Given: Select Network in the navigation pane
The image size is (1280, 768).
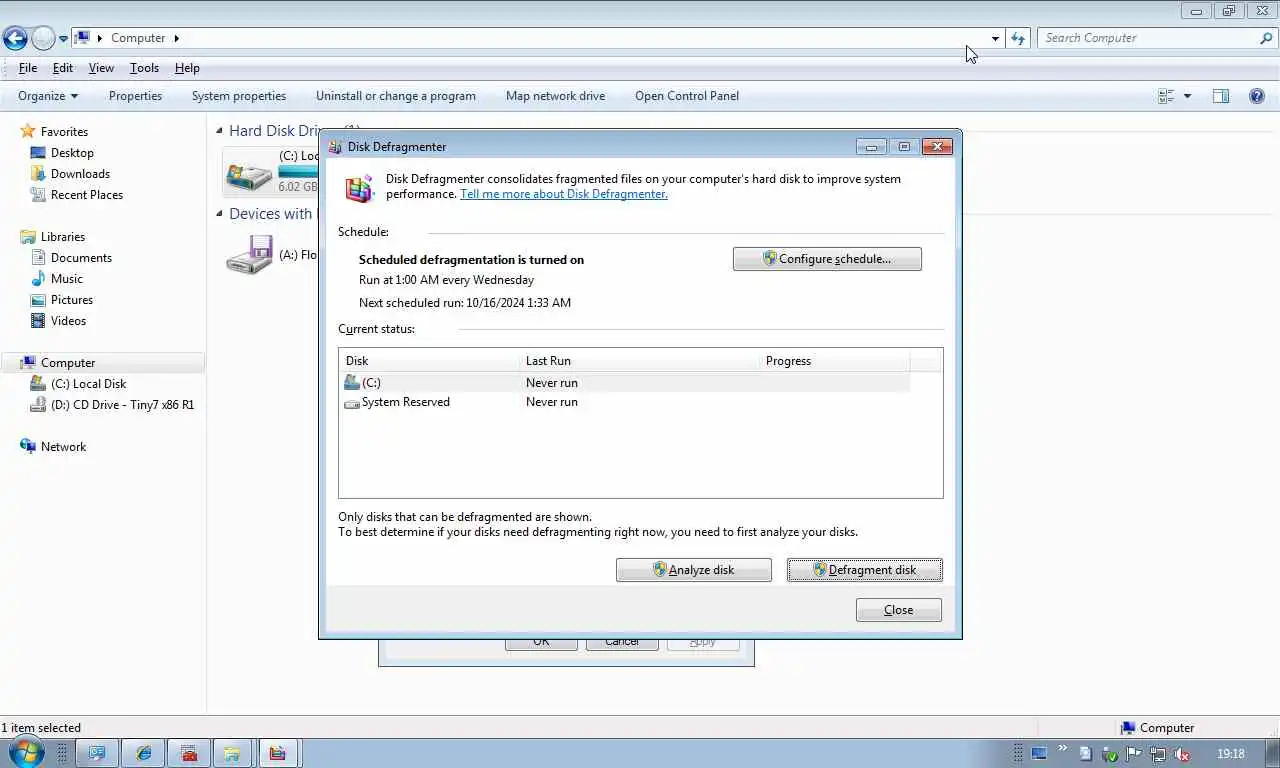Looking at the screenshot, I should (63, 447).
